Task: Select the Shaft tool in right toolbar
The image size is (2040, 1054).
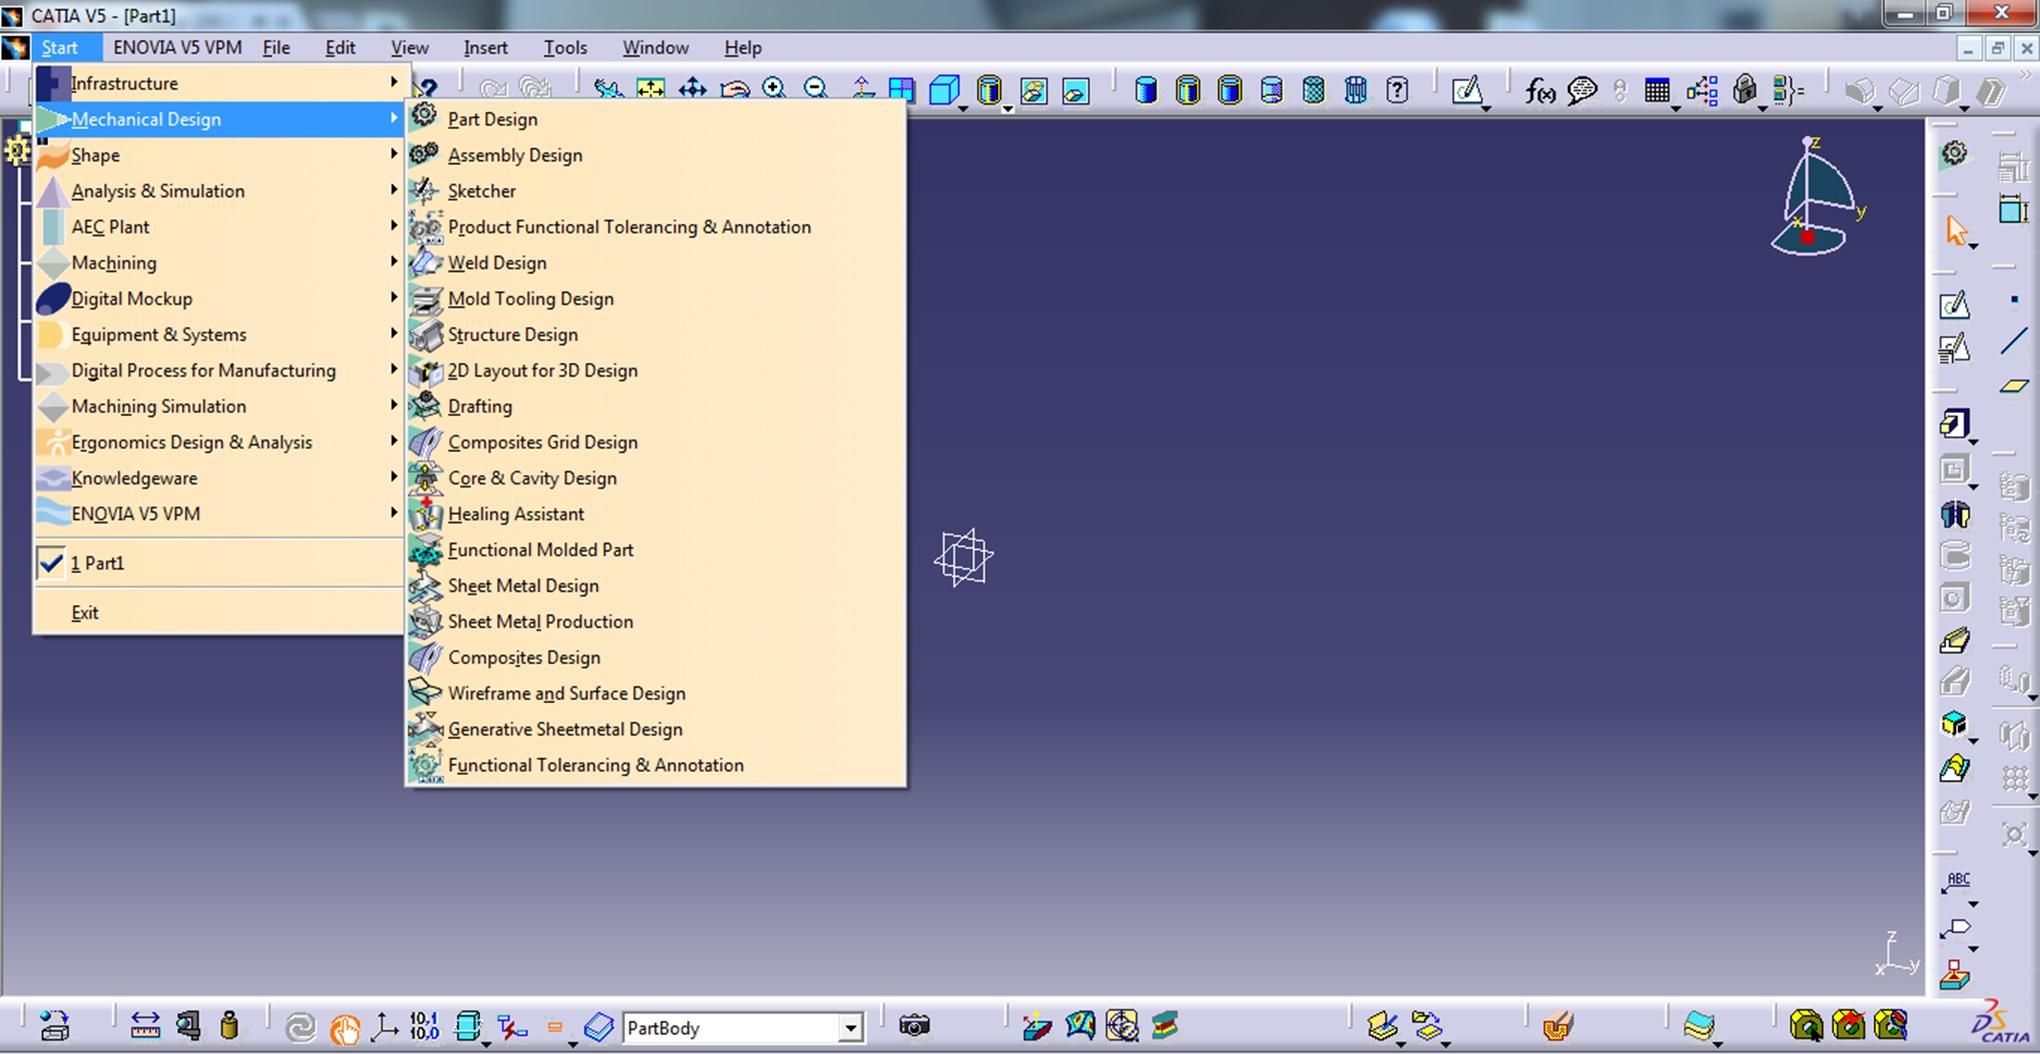Action: (x=1955, y=514)
